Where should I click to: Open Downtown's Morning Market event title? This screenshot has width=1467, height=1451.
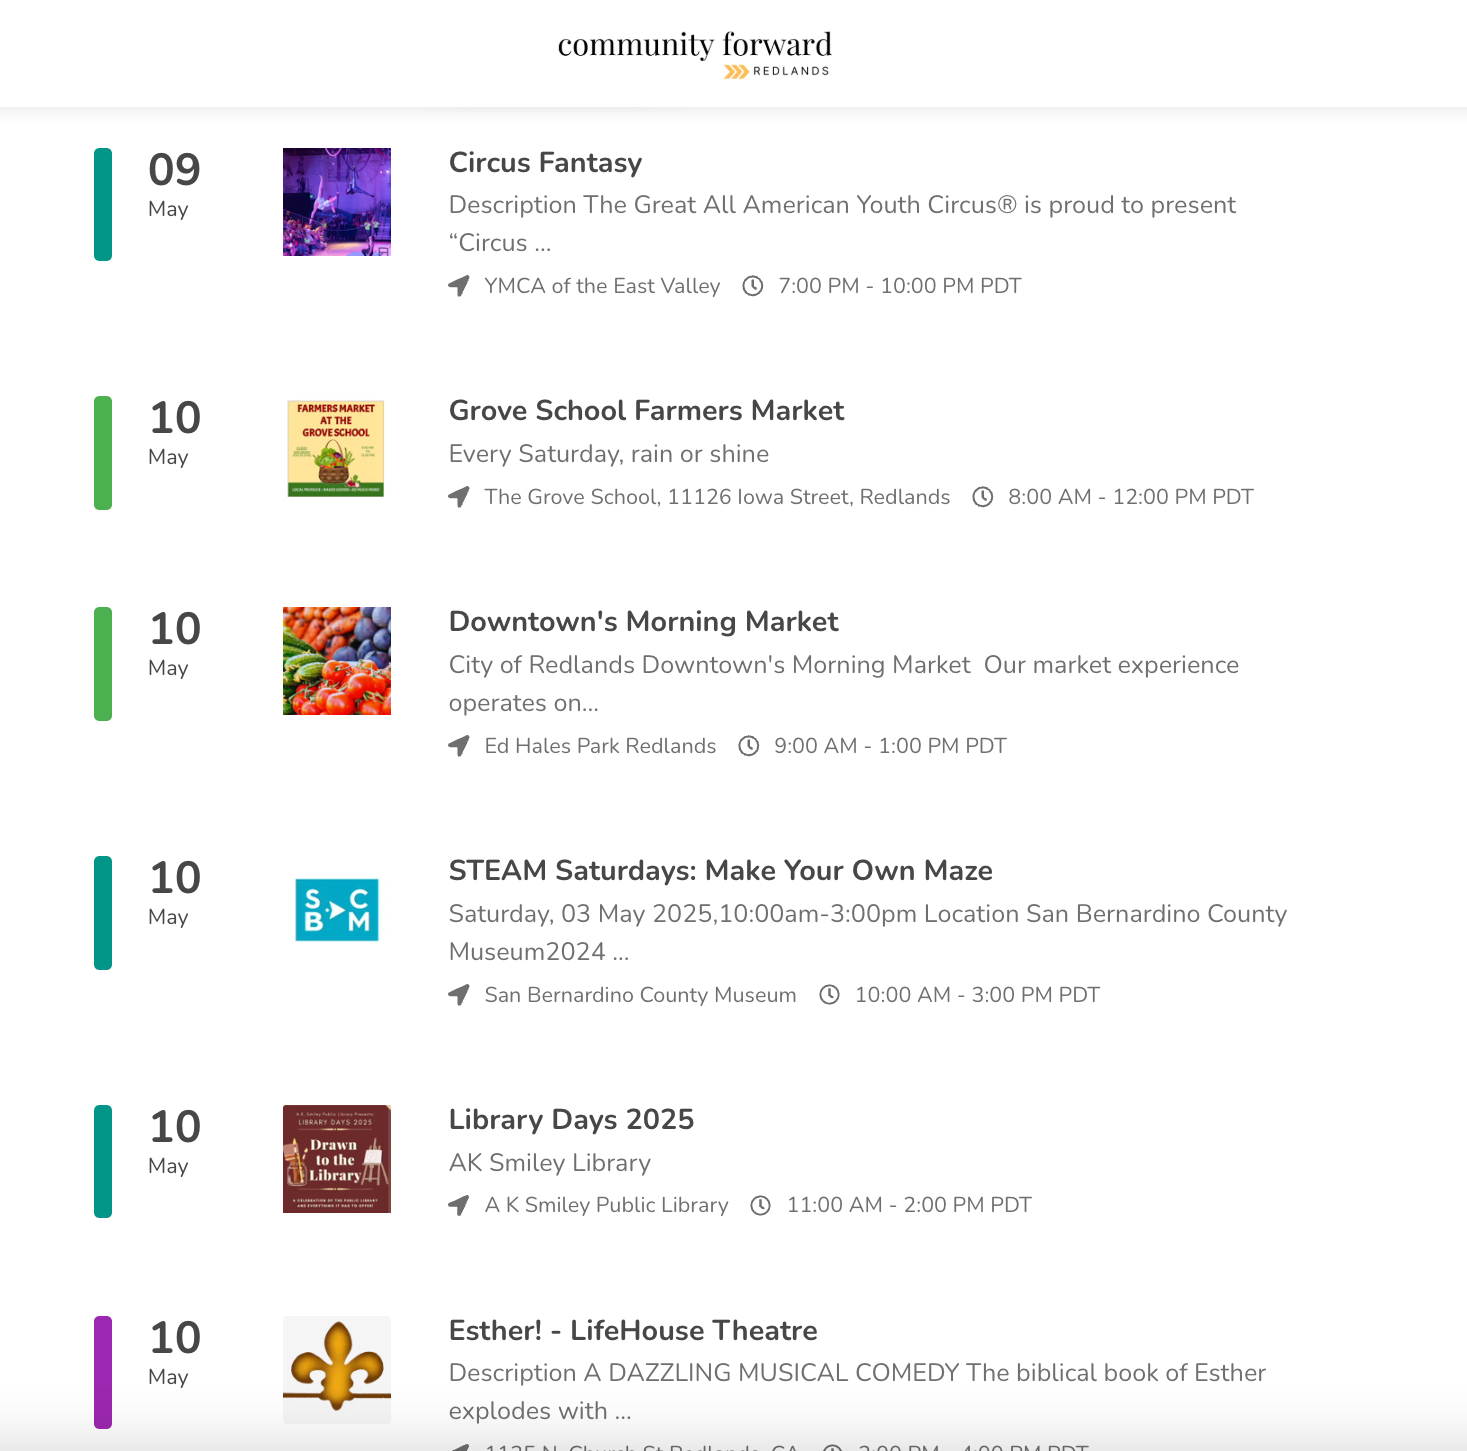[x=643, y=621]
